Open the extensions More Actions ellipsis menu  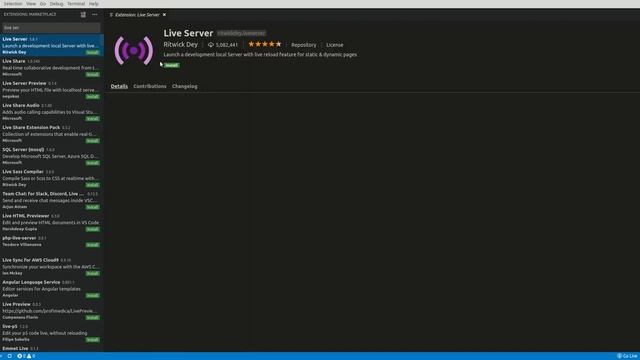[x=95, y=15]
